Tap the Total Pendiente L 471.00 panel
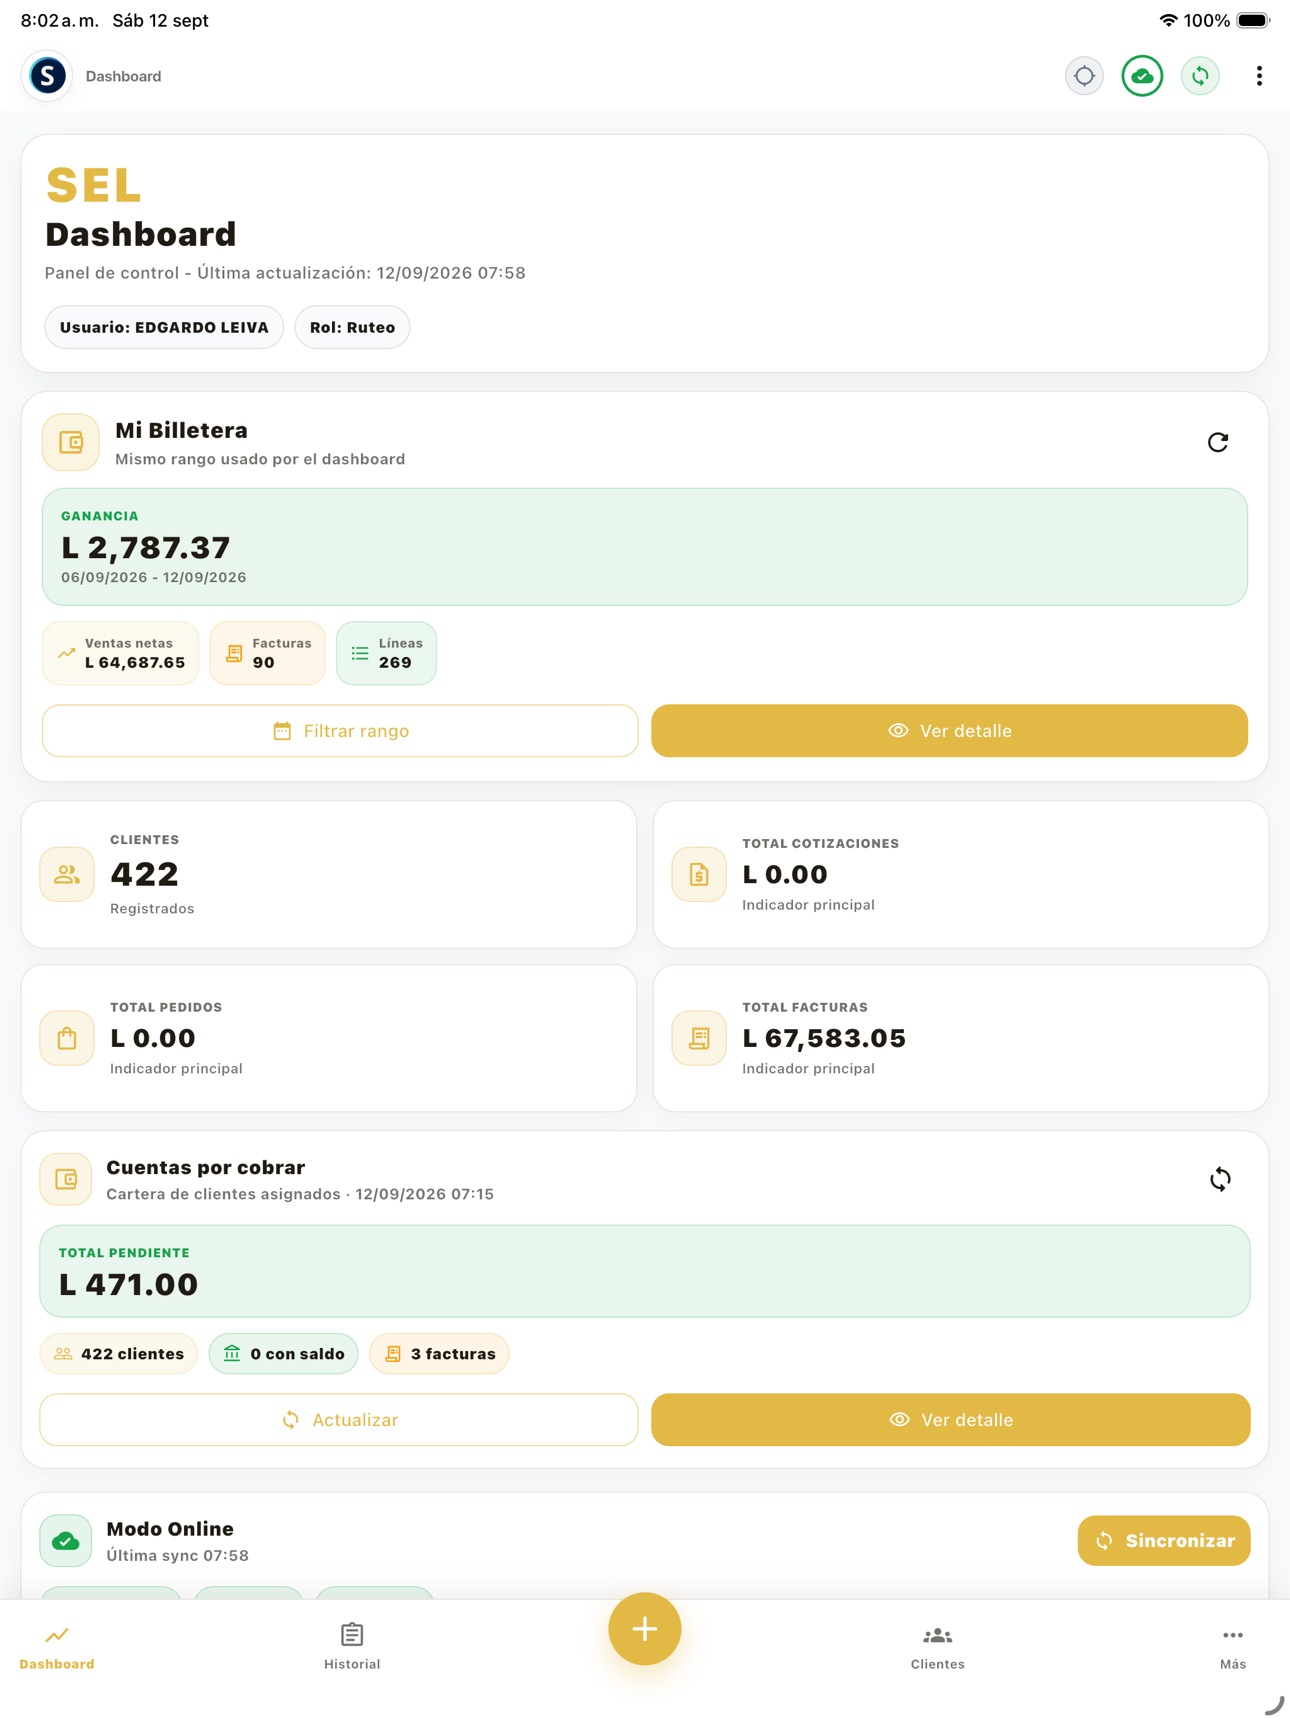 645,1271
